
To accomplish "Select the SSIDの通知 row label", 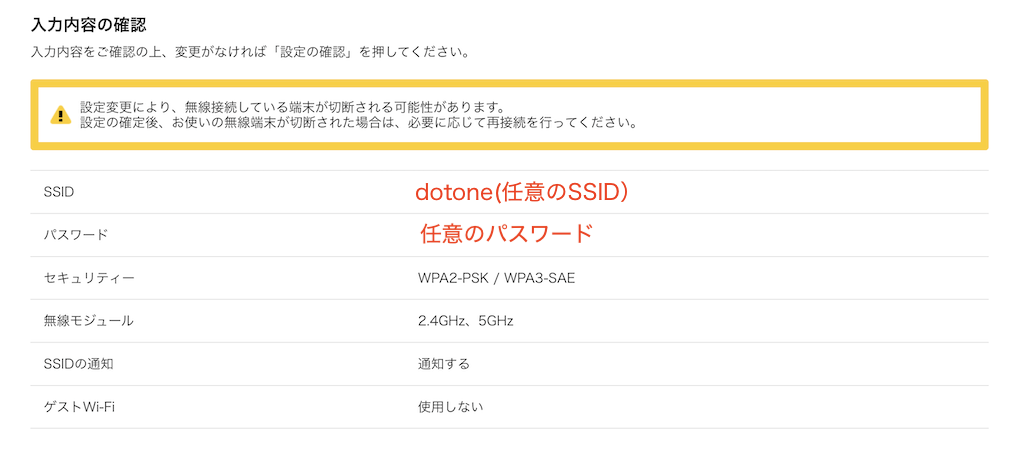I will coord(78,363).
